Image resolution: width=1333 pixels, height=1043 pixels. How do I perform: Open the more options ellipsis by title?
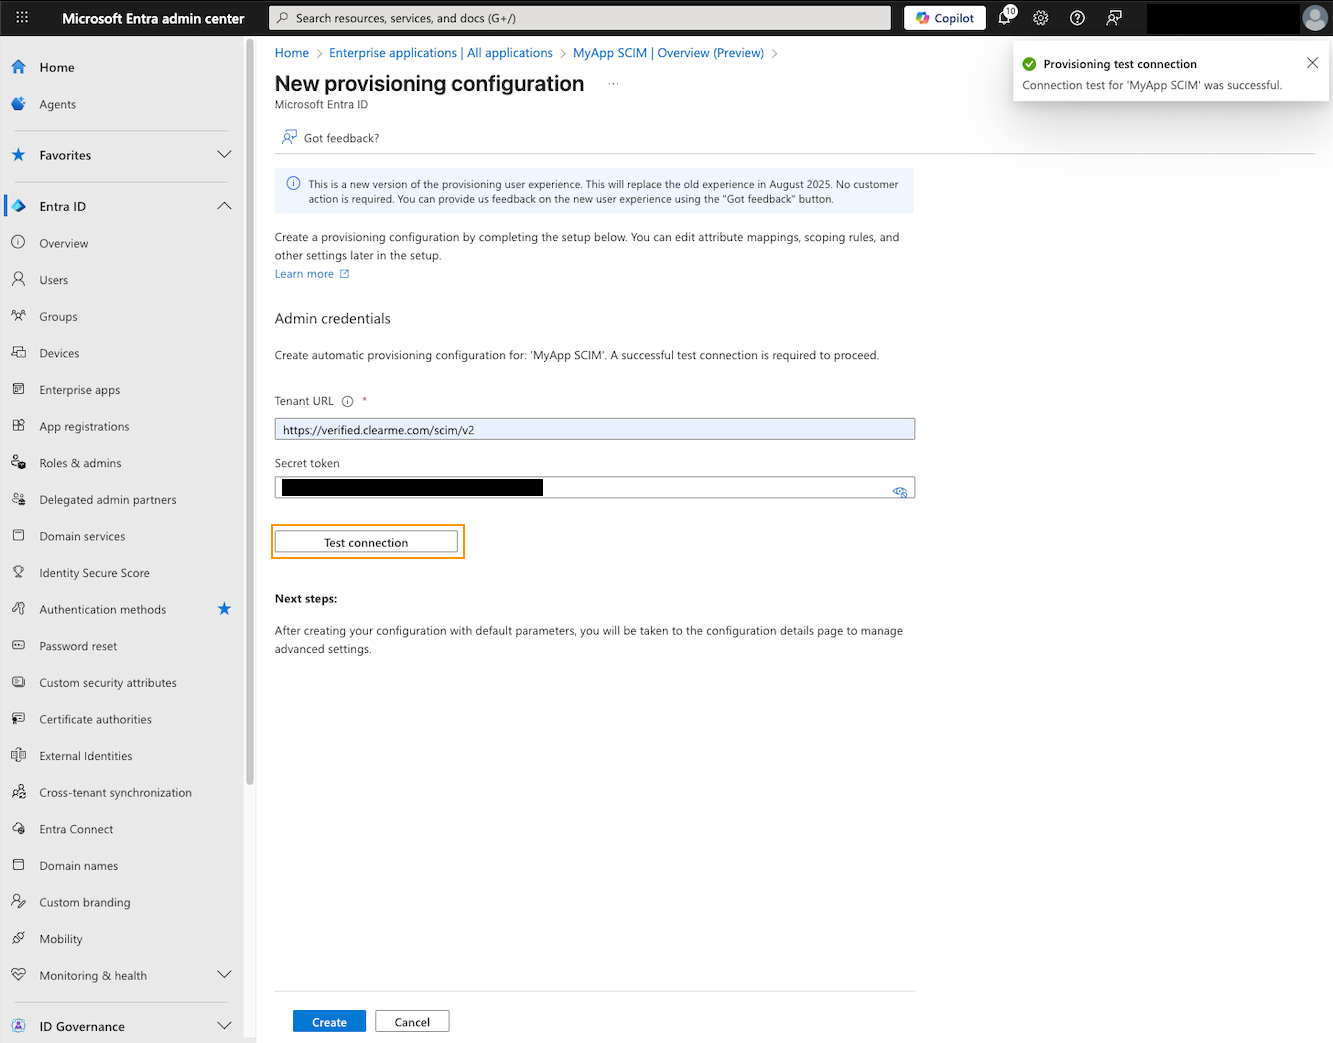point(613,84)
